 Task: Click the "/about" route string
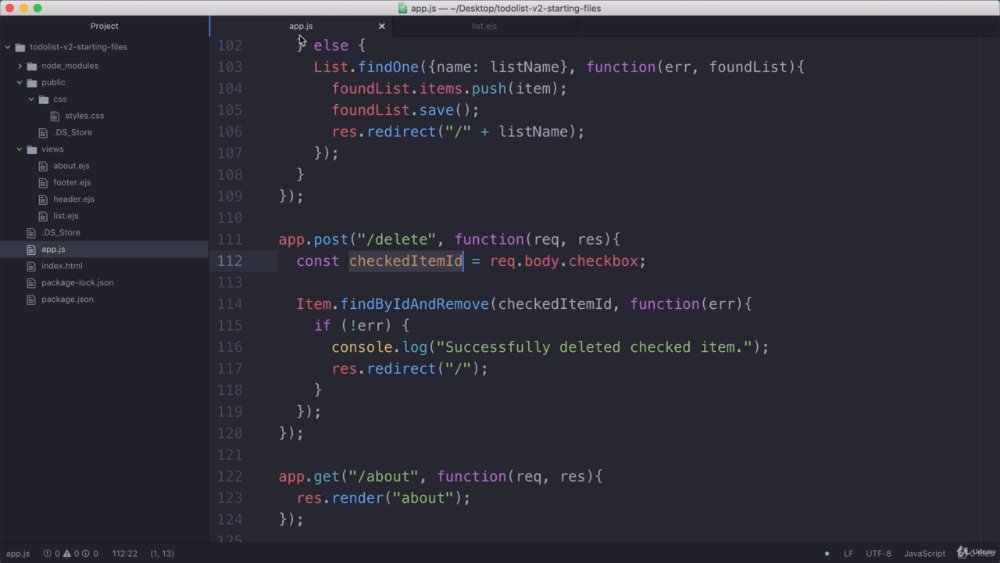383,476
